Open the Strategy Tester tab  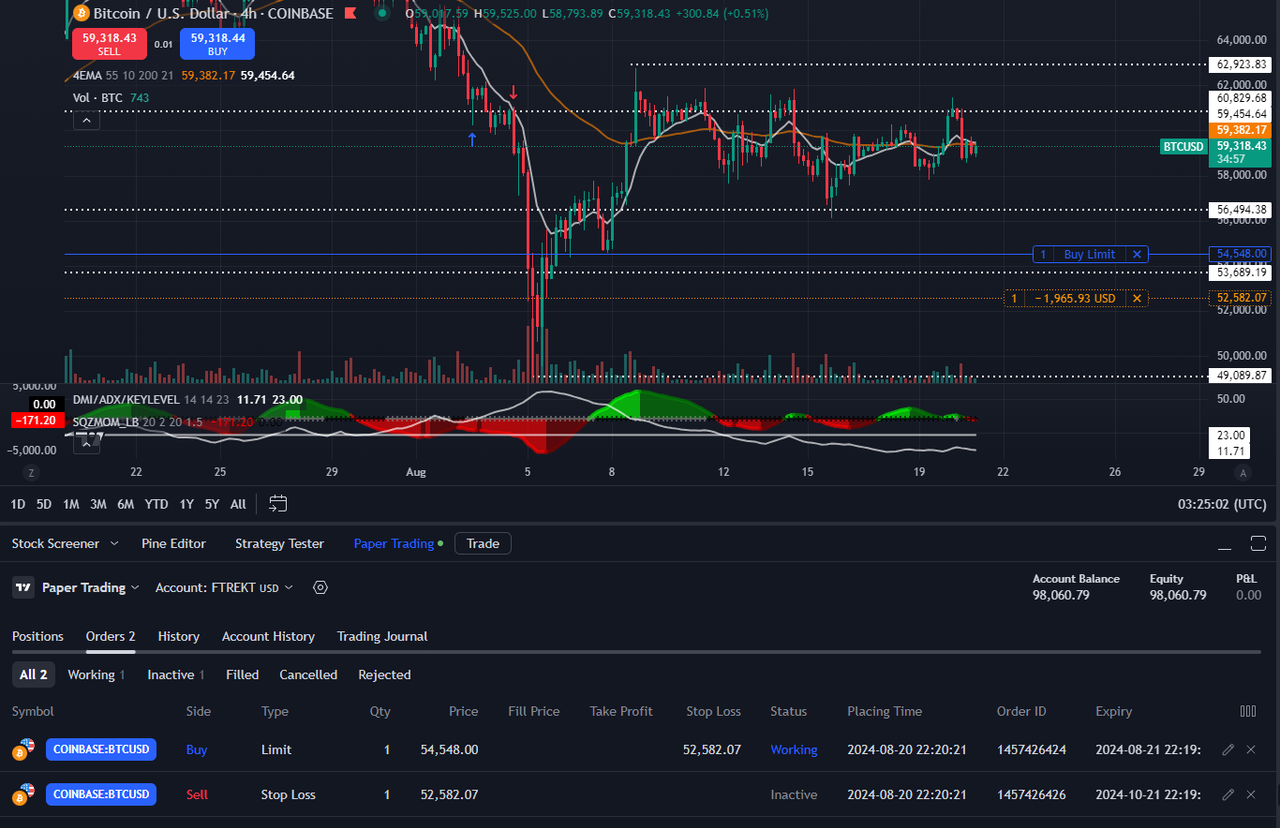coord(279,544)
